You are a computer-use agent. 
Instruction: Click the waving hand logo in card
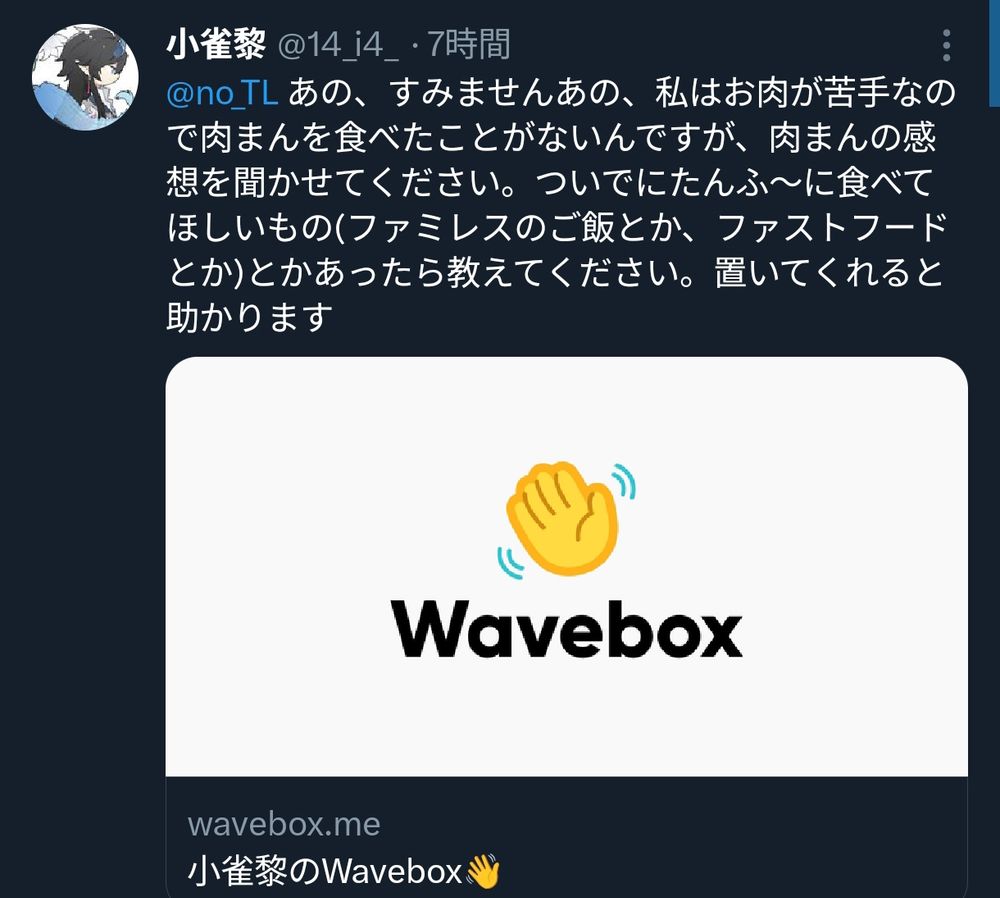coord(566,519)
